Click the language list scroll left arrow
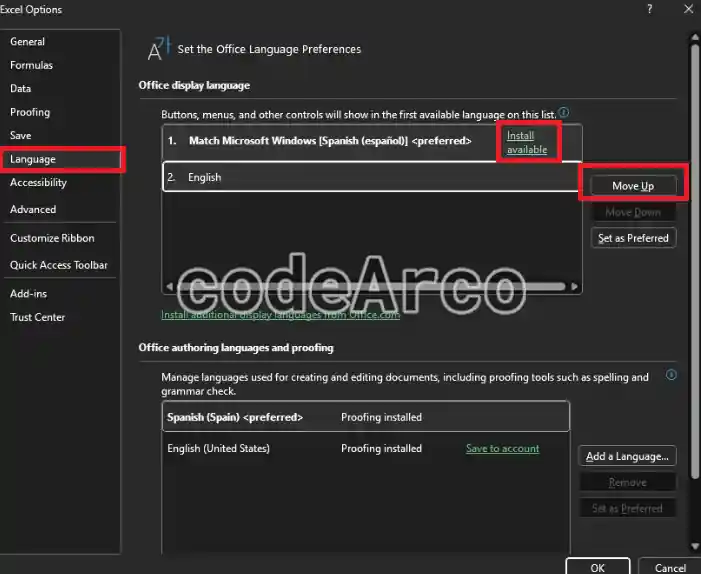701x574 pixels. (169, 287)
